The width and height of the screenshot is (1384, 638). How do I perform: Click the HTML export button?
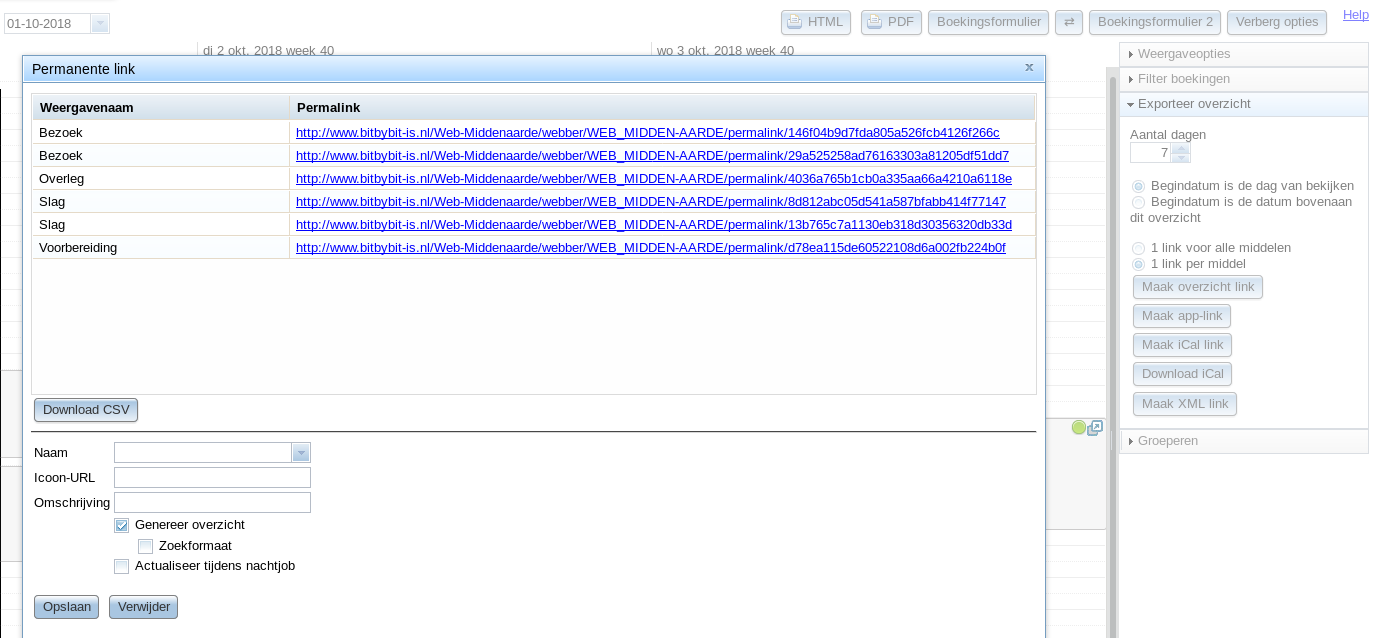coord(815,22)
